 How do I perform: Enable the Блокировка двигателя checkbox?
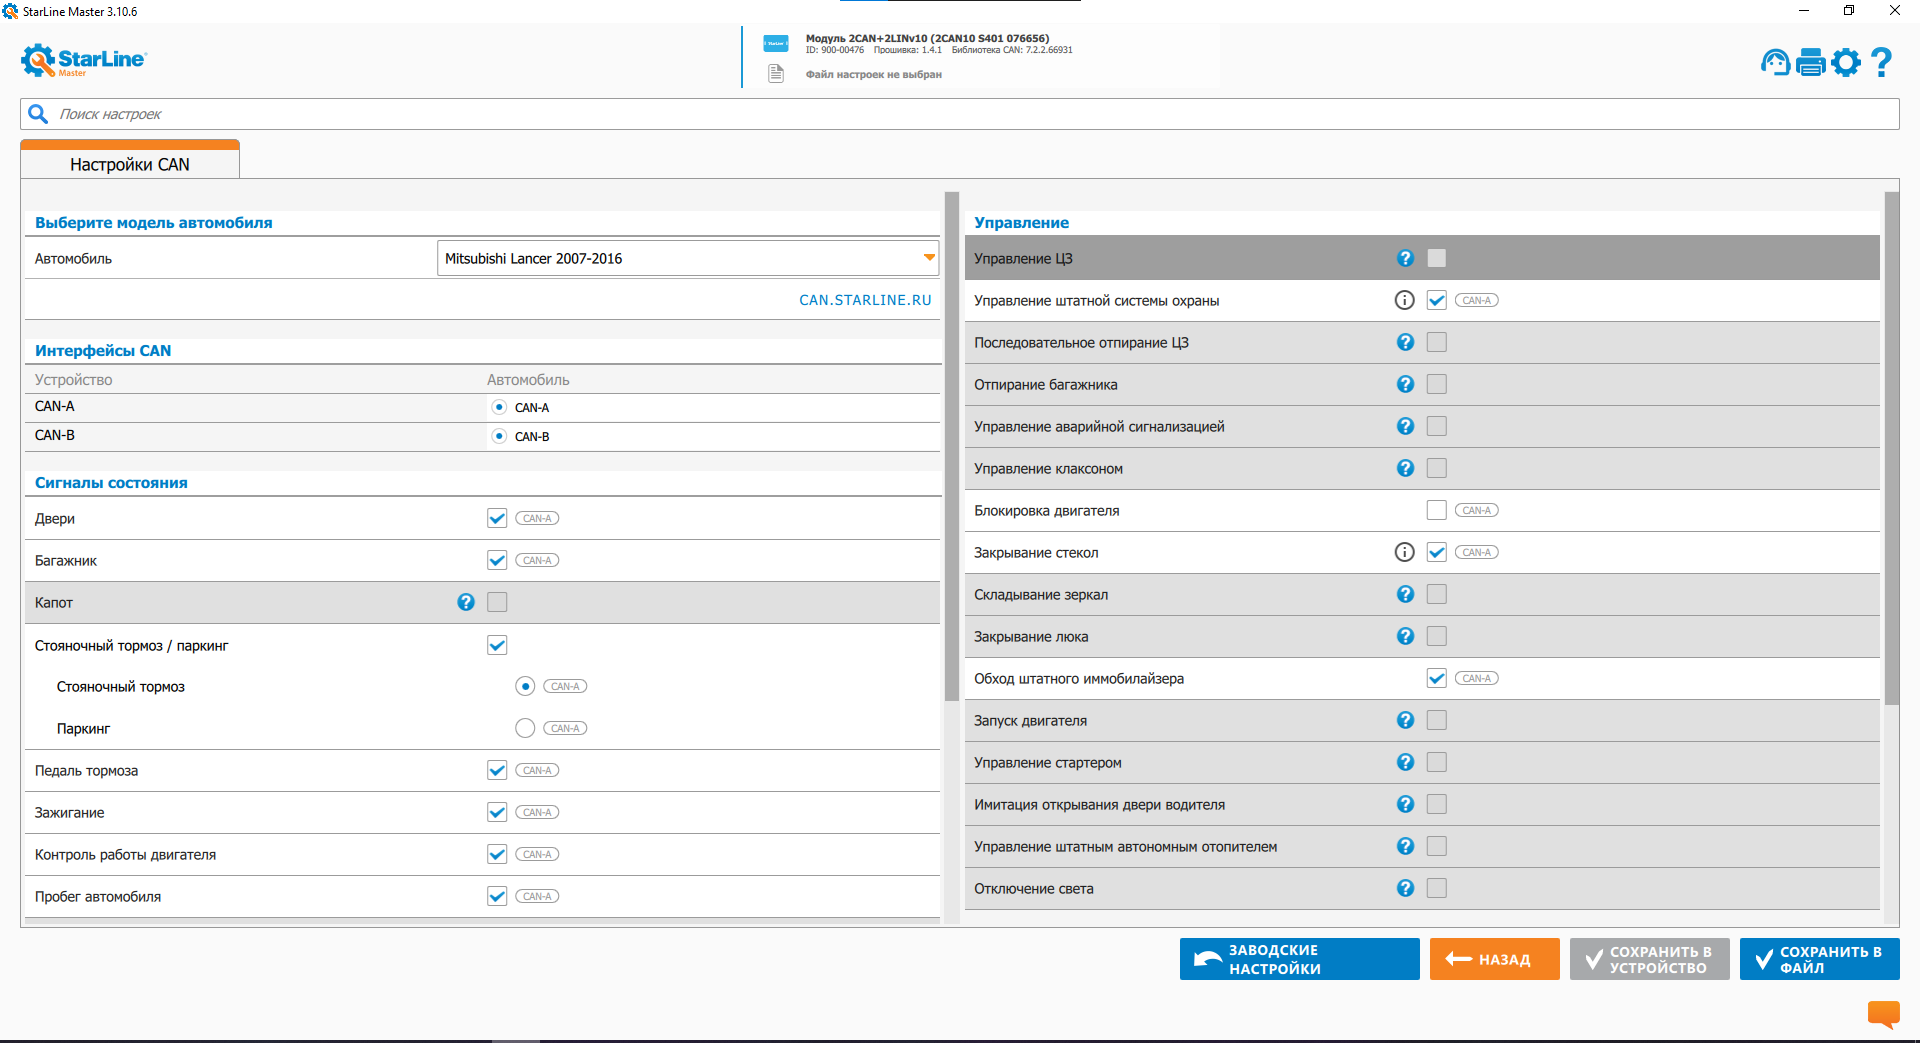(1437, 510)
